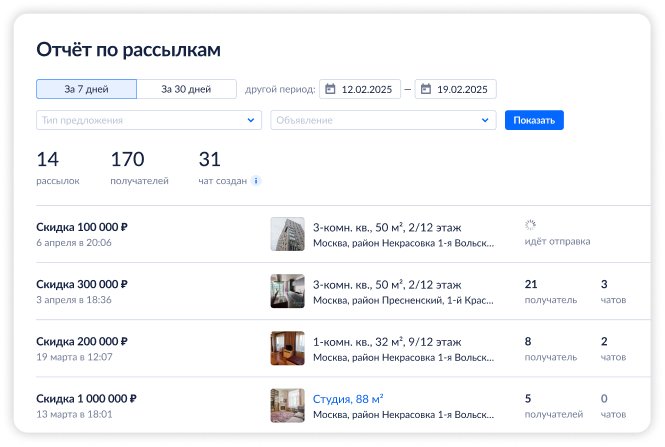Viewport: 665px width, 447px height.
Task: Select the "Скидка 1 000 000 ₽" mailing title
Action: point(86,398)
